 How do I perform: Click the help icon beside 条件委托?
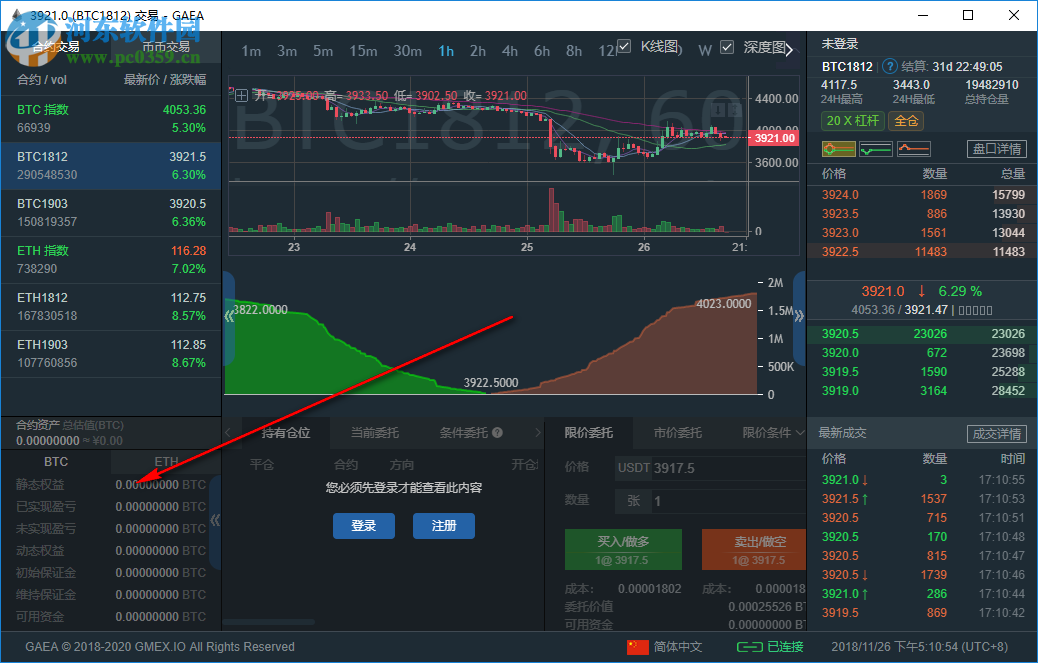click(497, 433)
